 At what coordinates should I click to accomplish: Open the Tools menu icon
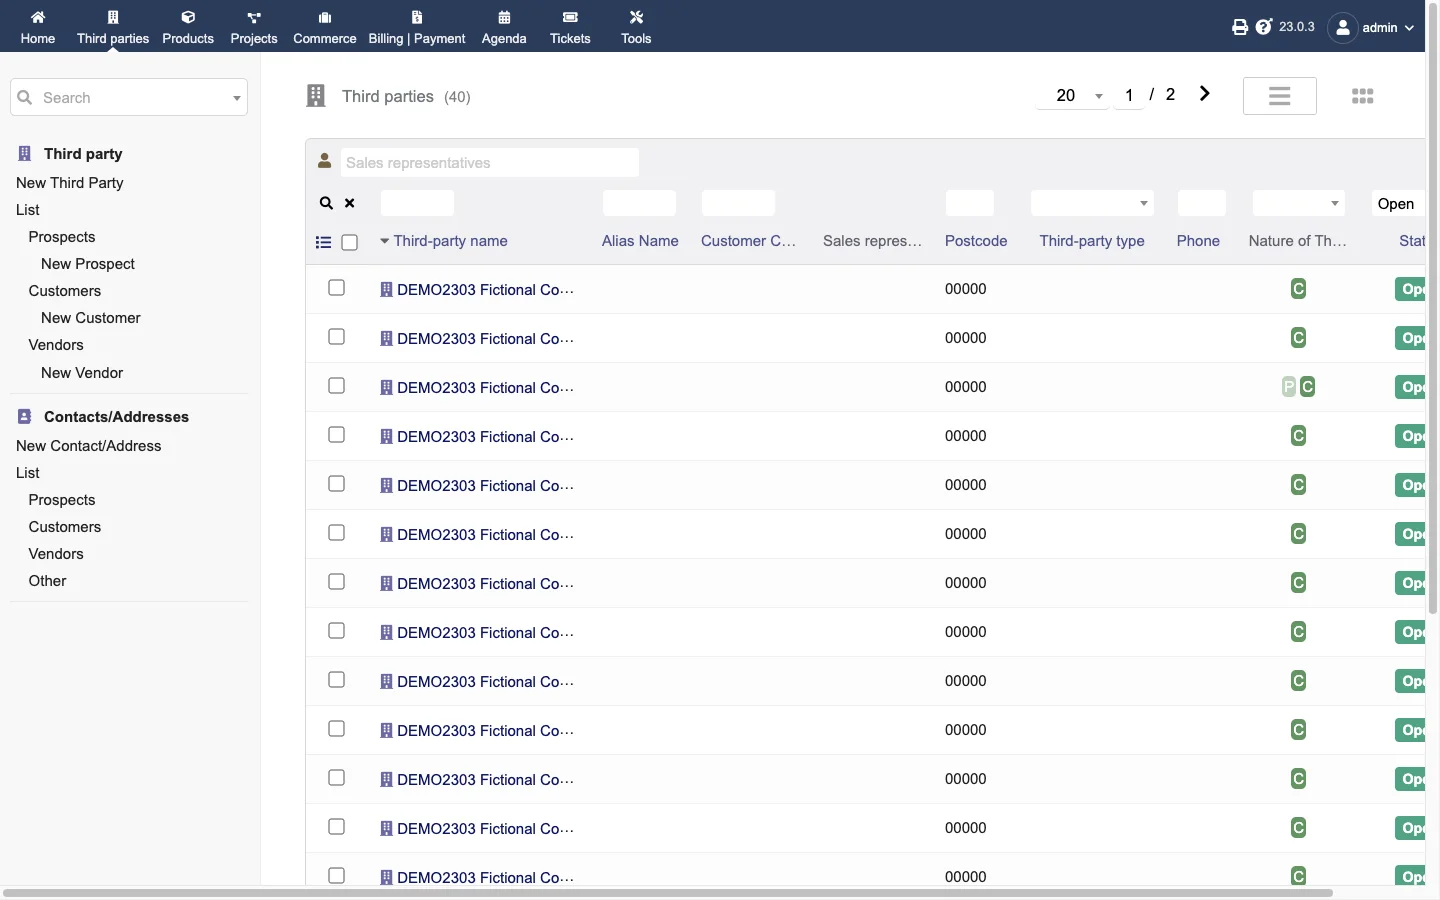(x=636, y=17)
